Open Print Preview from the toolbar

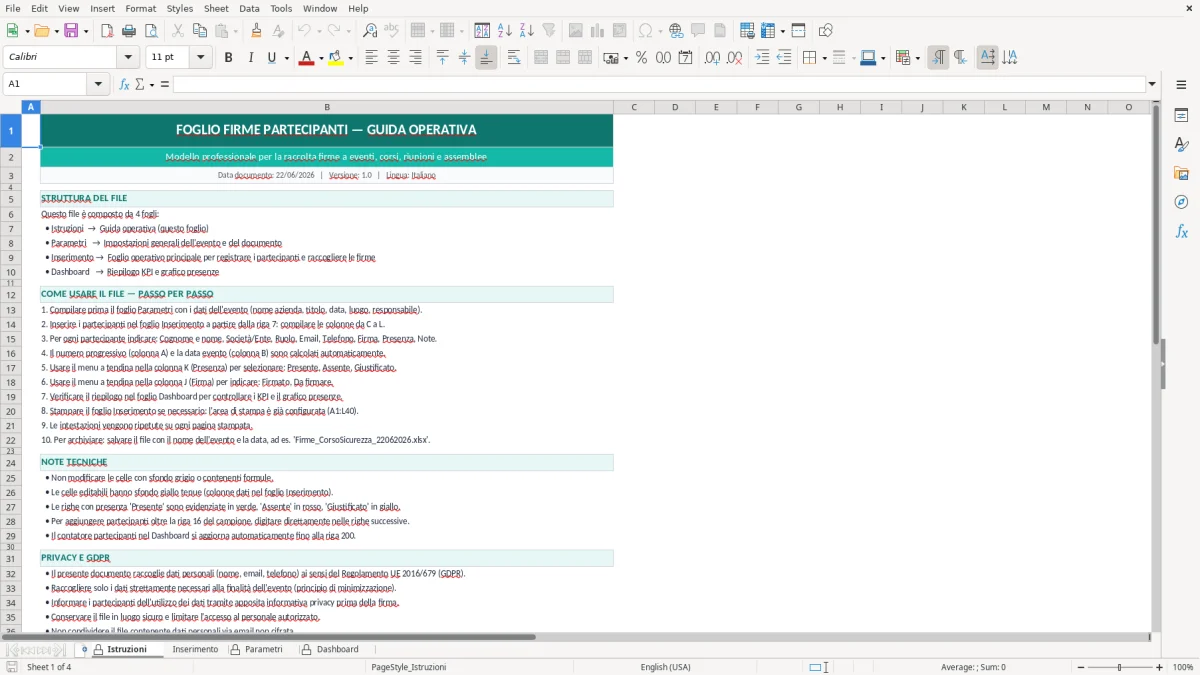click(x=150, y=31)
